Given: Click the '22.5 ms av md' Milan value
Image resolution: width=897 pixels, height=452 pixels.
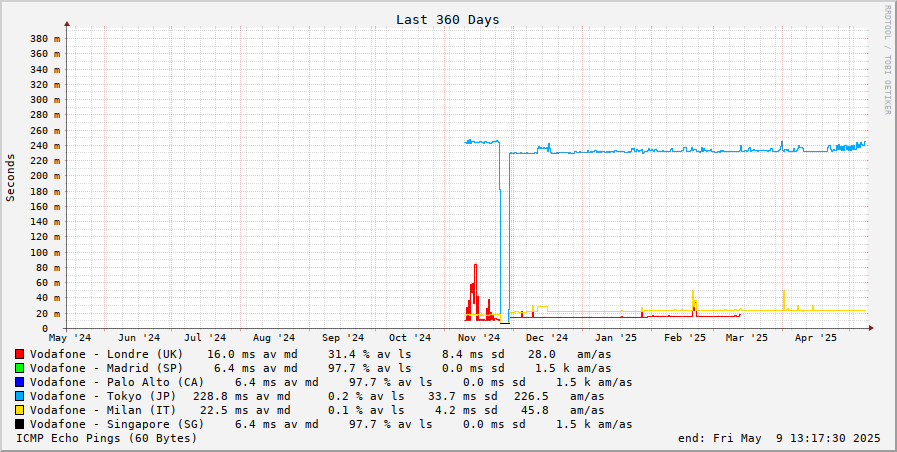Looking at the screenshot, I should click(245, 410).
